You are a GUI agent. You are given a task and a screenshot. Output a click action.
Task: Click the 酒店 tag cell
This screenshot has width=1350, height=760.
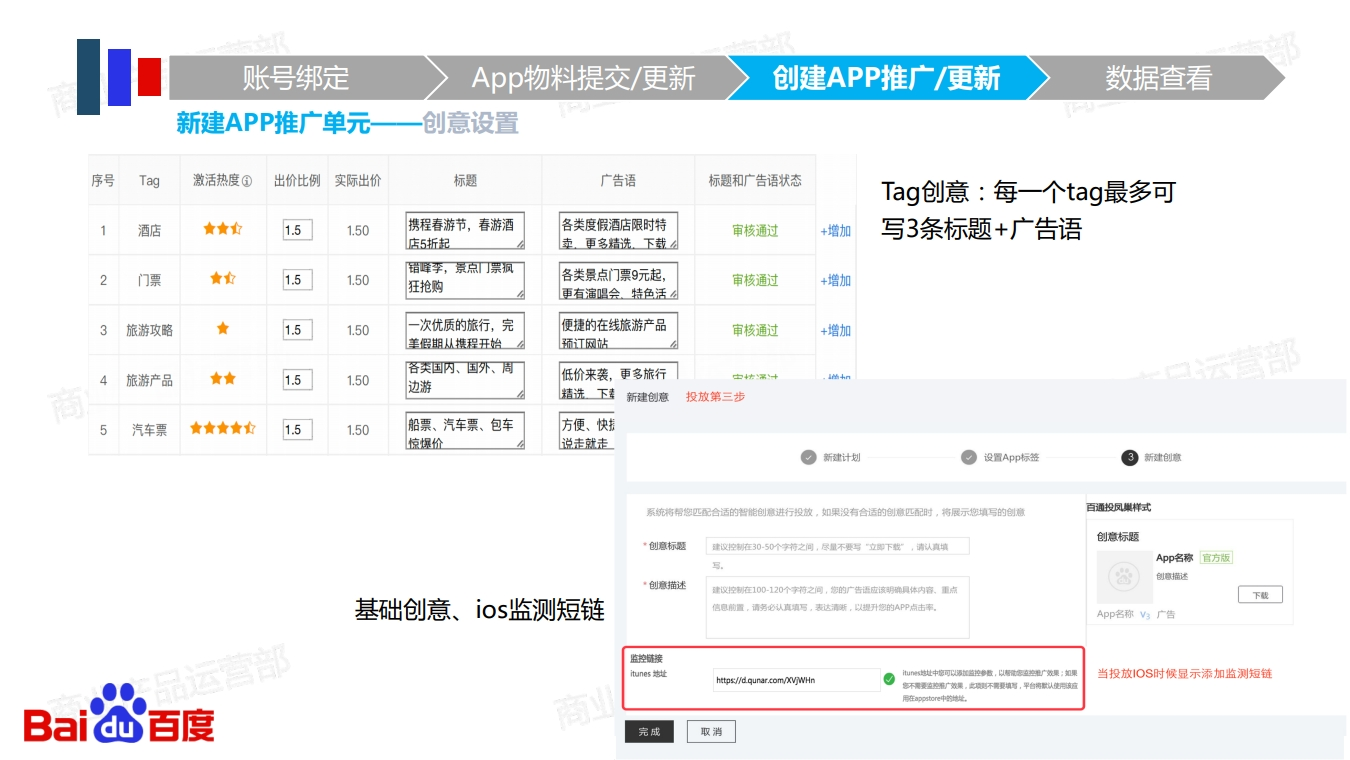(149, 230)
